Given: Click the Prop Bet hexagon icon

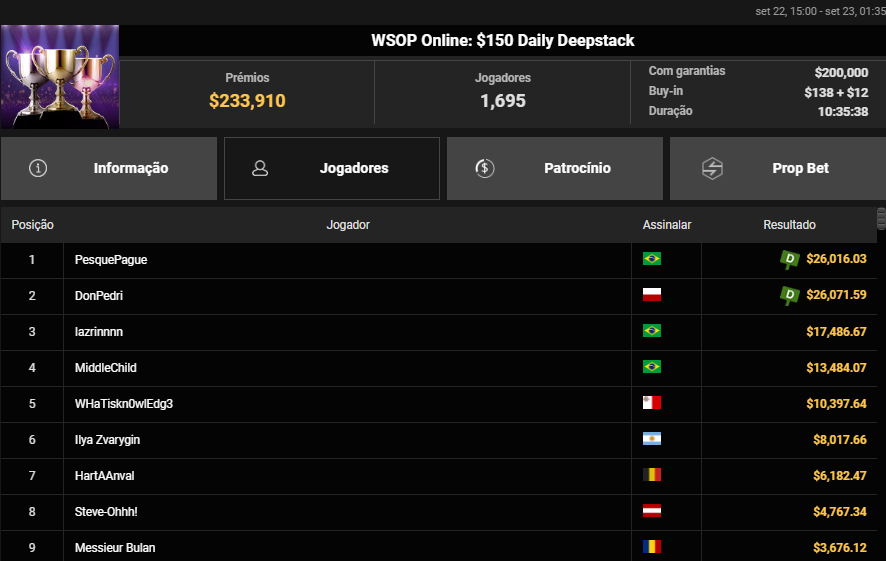Looking at the screenshot, I should pyautogui.click(x=712, y=168).
